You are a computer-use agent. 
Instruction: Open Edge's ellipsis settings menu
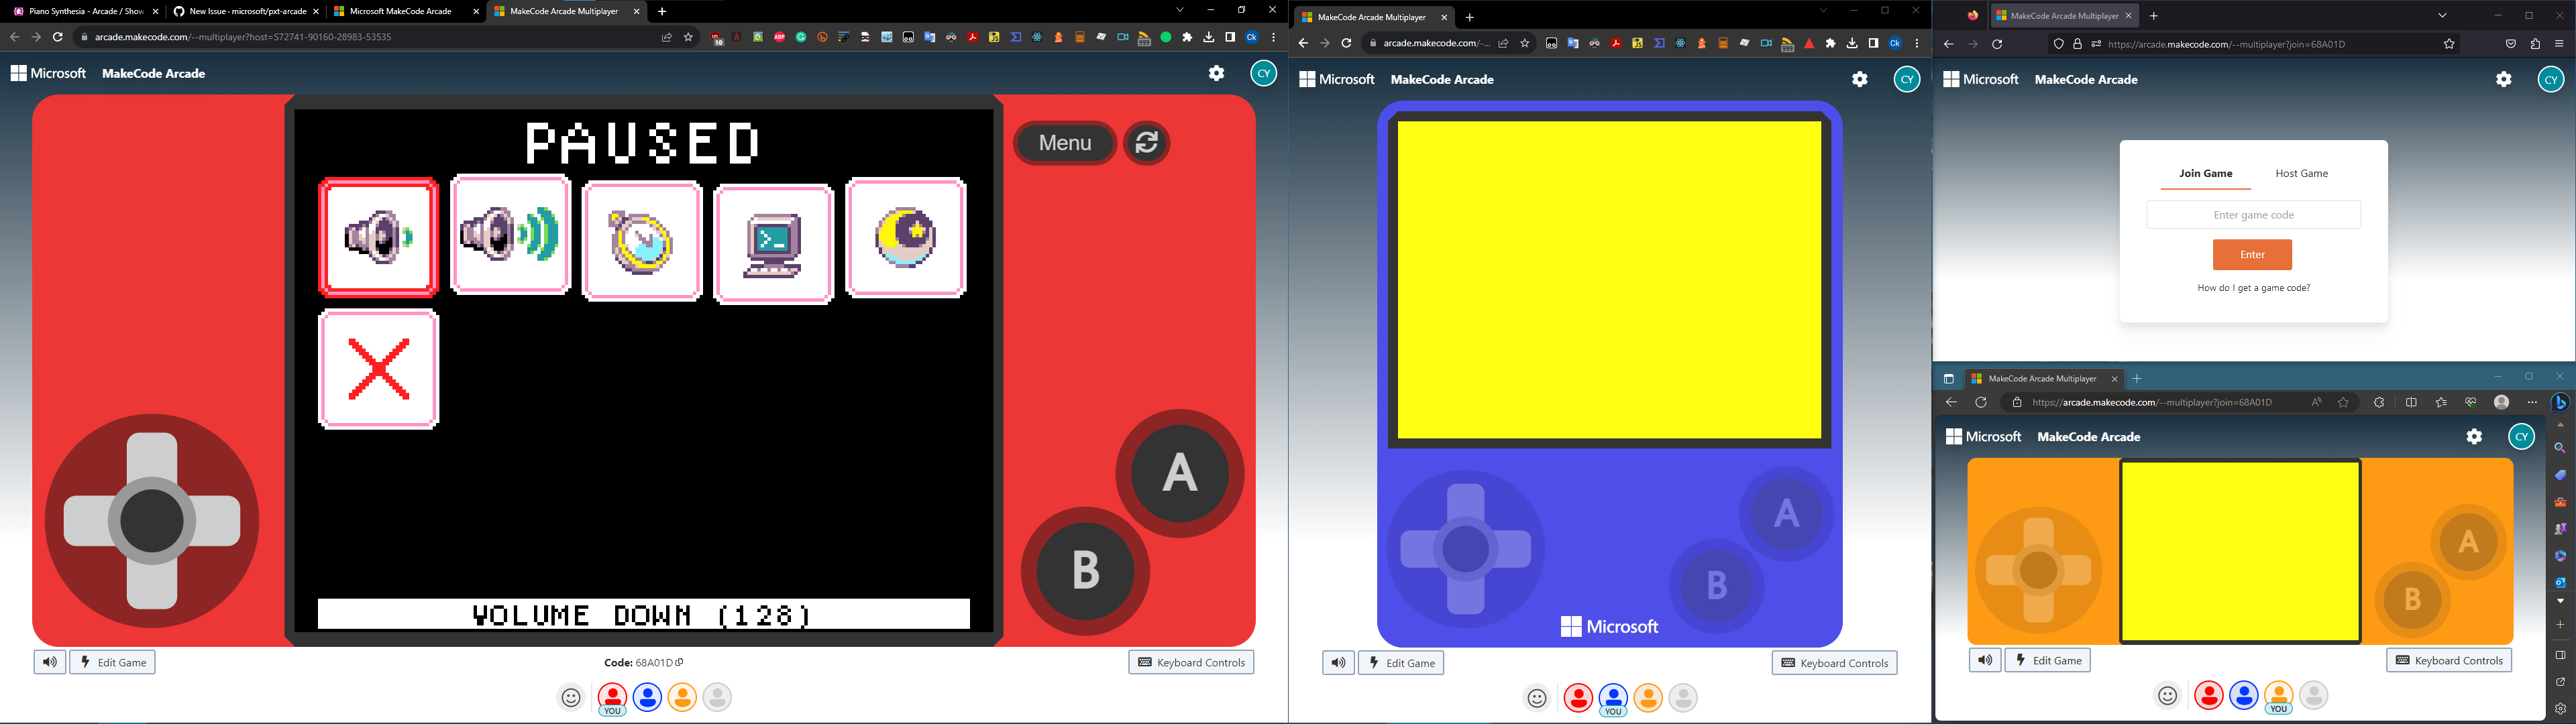[2532, 401]
